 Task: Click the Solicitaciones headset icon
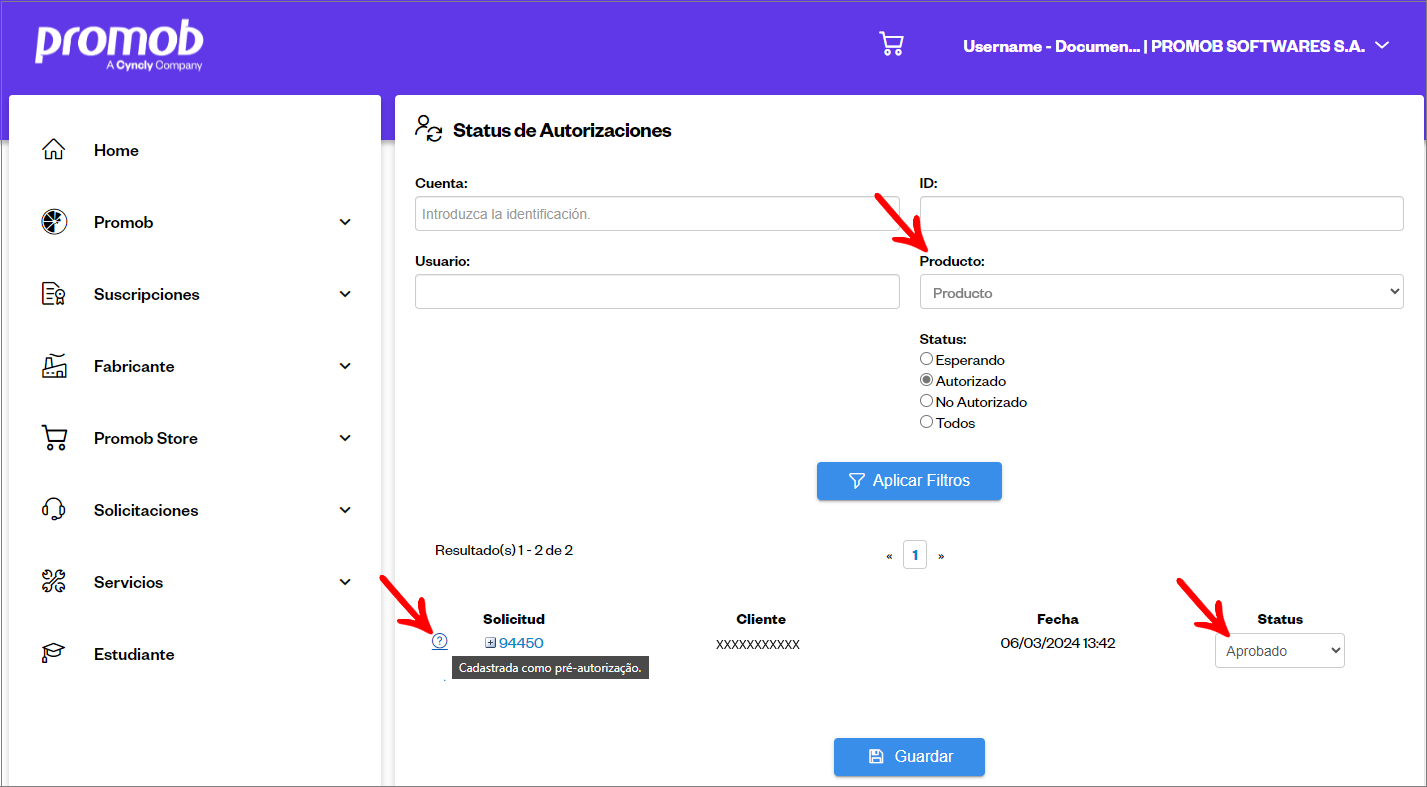(54, 510)
